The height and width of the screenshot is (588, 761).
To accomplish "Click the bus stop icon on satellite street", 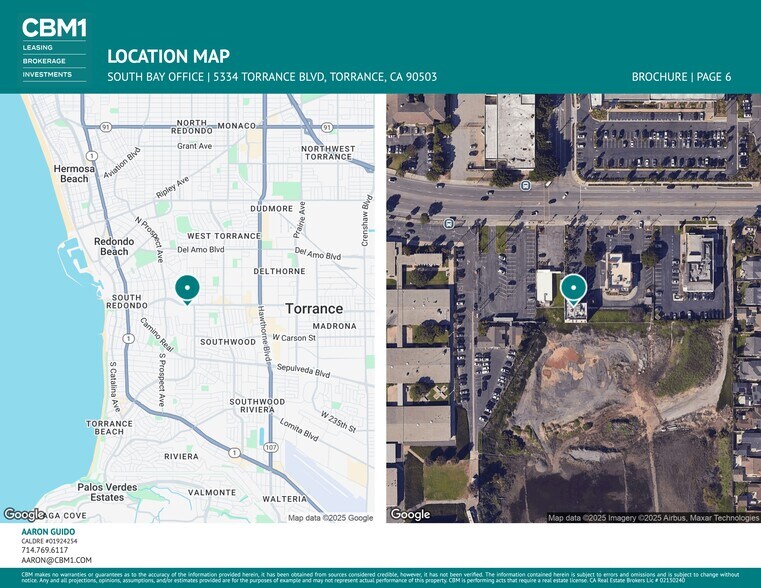I will point(526,184).
